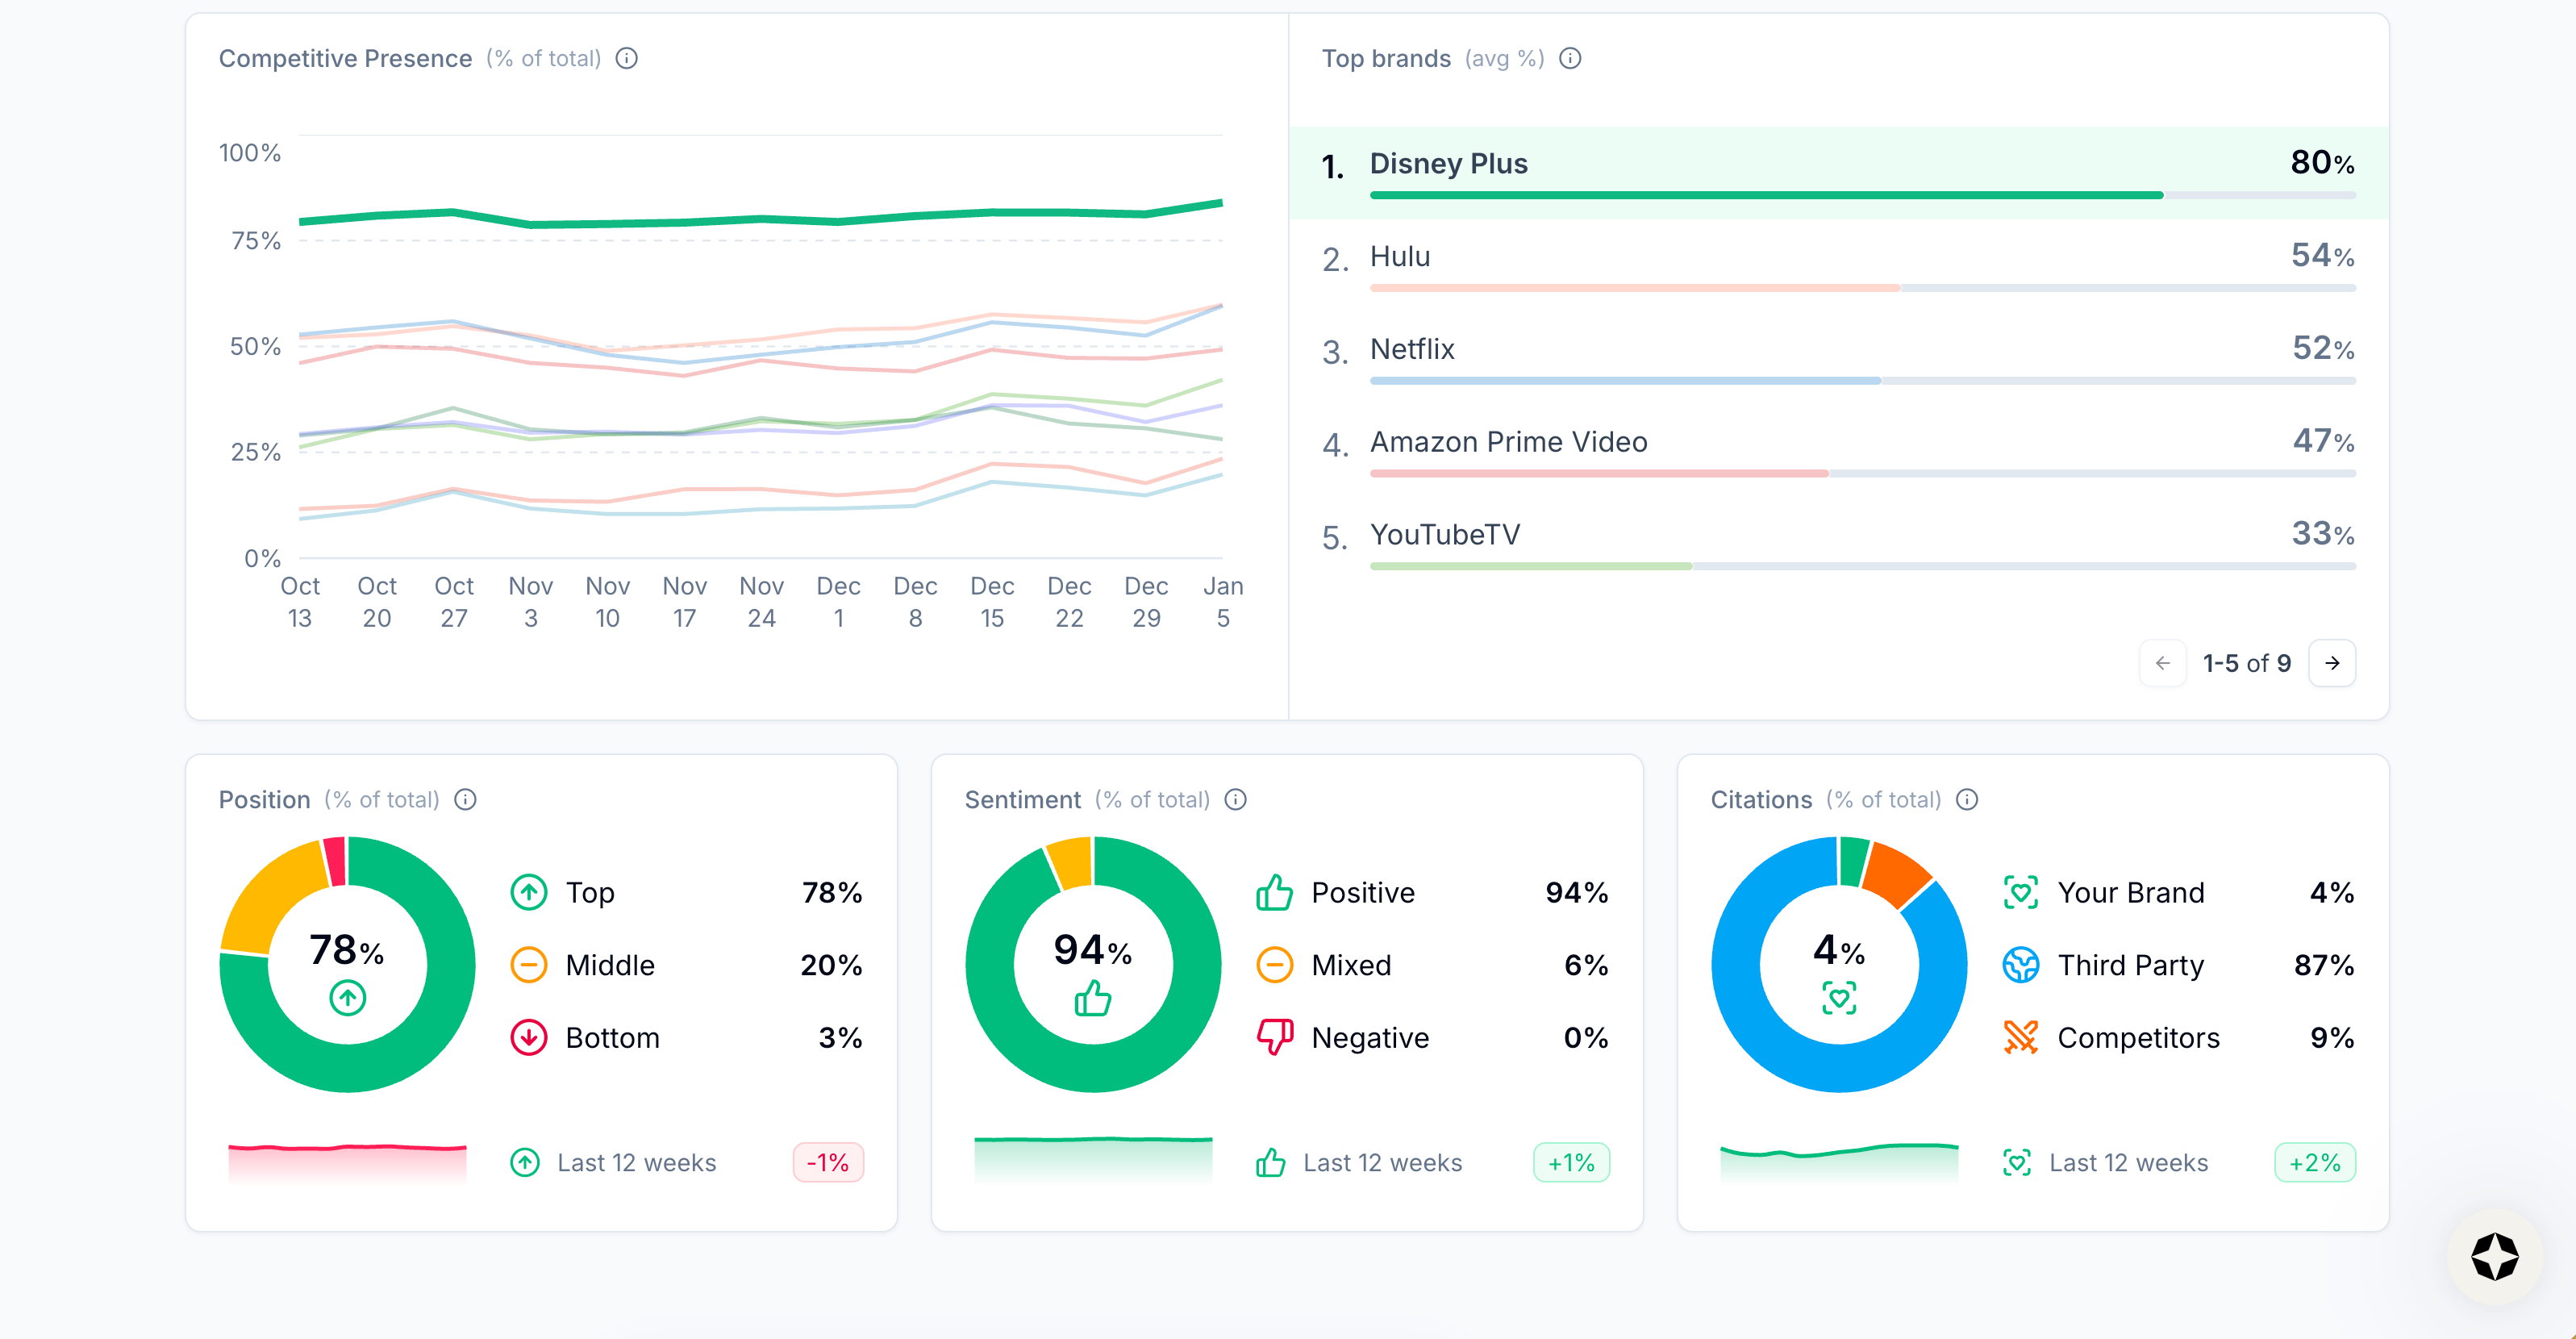Go to next page of brands
2576x1339 pixels.
2332,663
